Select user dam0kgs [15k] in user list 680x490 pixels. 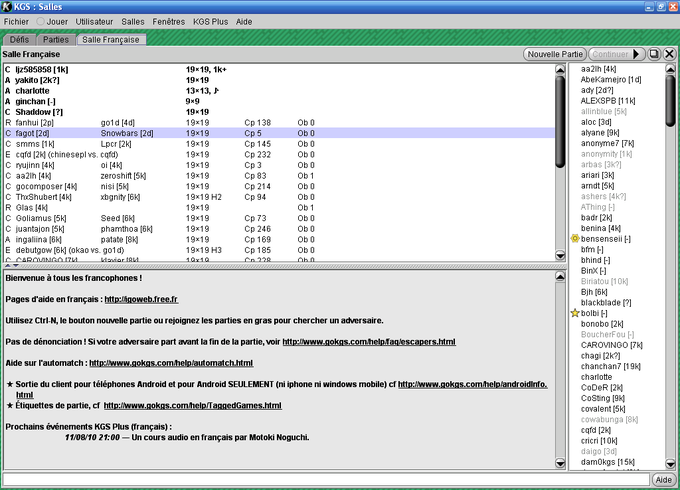pyautogui.click(x=608, y=462)
